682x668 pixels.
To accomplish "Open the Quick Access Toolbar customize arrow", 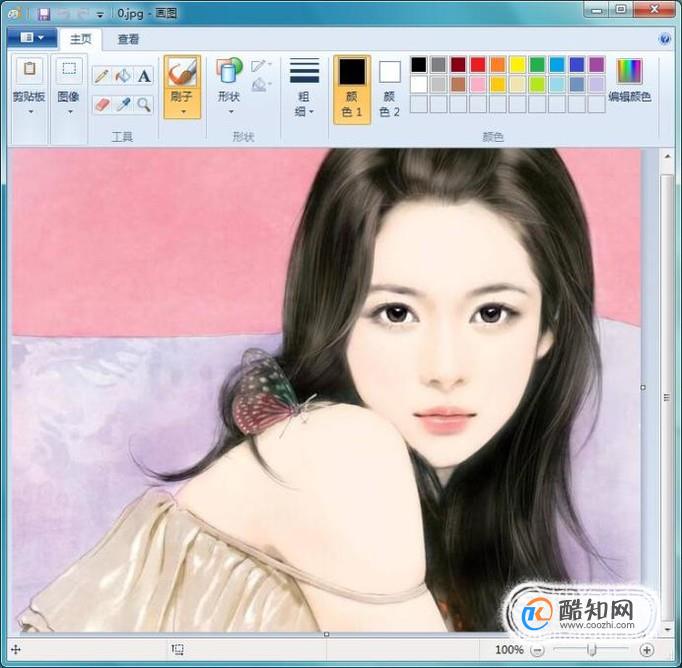I will tap(100, 15).
